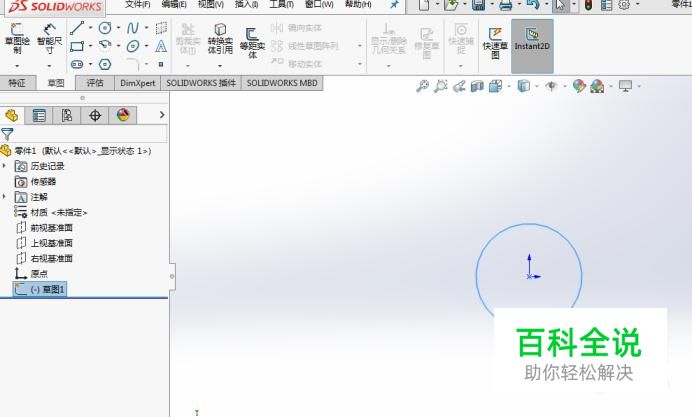Open dropdown arrow beside Slot tool
The width and height of the screenshot is (692, 417).
coord(90,64)
